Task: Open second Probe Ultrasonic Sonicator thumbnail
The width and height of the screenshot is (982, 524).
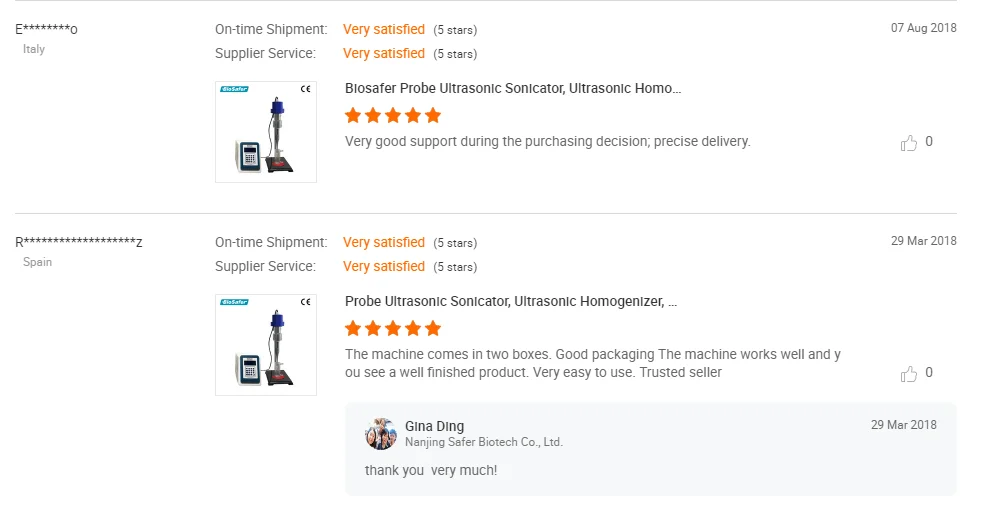Action: (266, 345)
